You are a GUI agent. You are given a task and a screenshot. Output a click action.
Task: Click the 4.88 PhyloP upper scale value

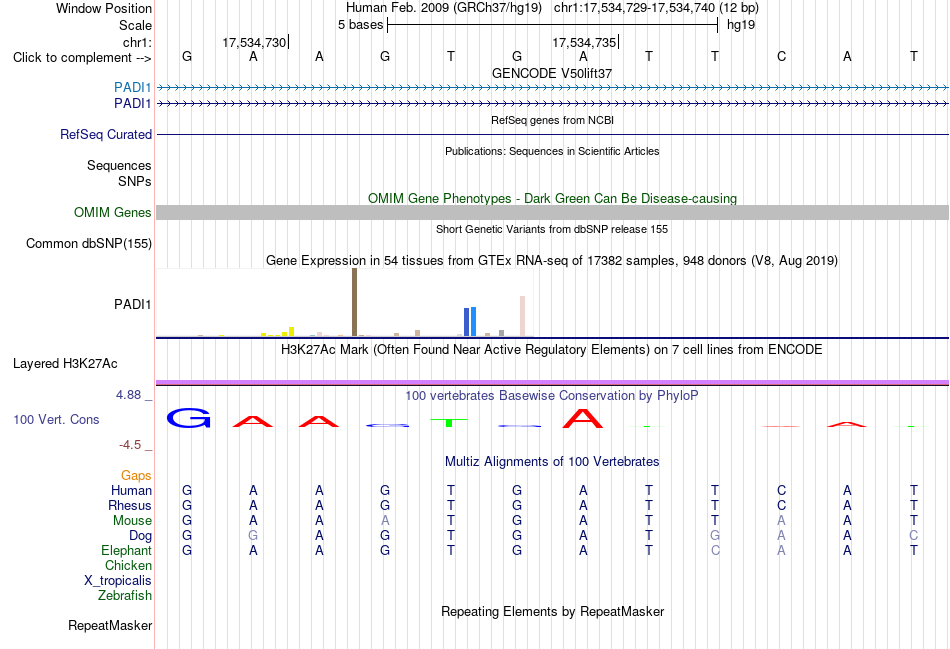pyautogui.click(x=128, y=395)
